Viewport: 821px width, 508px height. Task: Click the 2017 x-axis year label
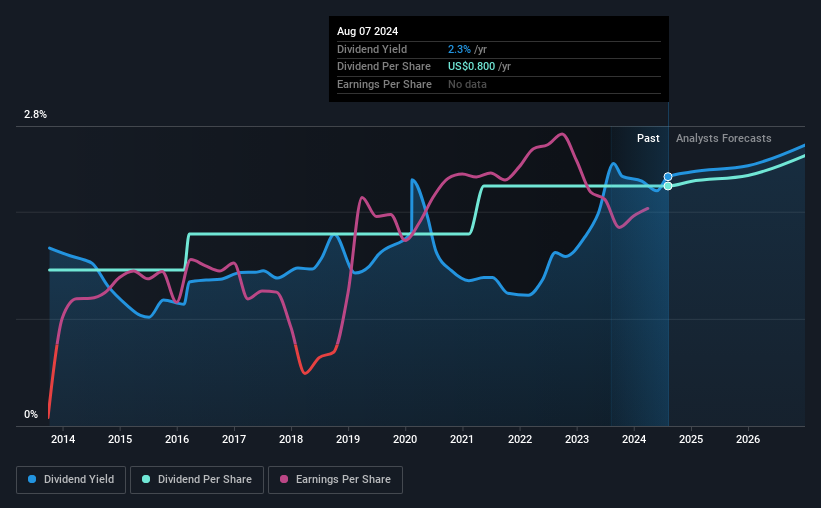click(234, 439)
